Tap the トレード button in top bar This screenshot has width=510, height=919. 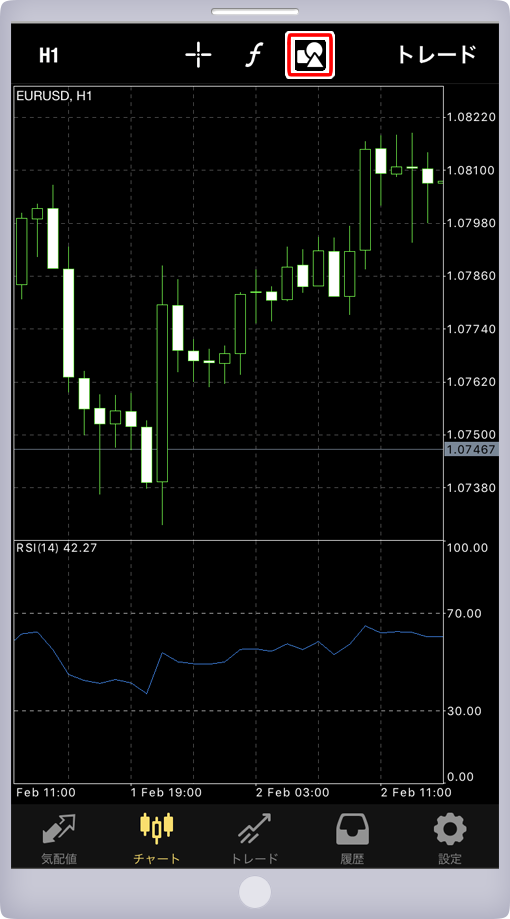coord(437,55)
